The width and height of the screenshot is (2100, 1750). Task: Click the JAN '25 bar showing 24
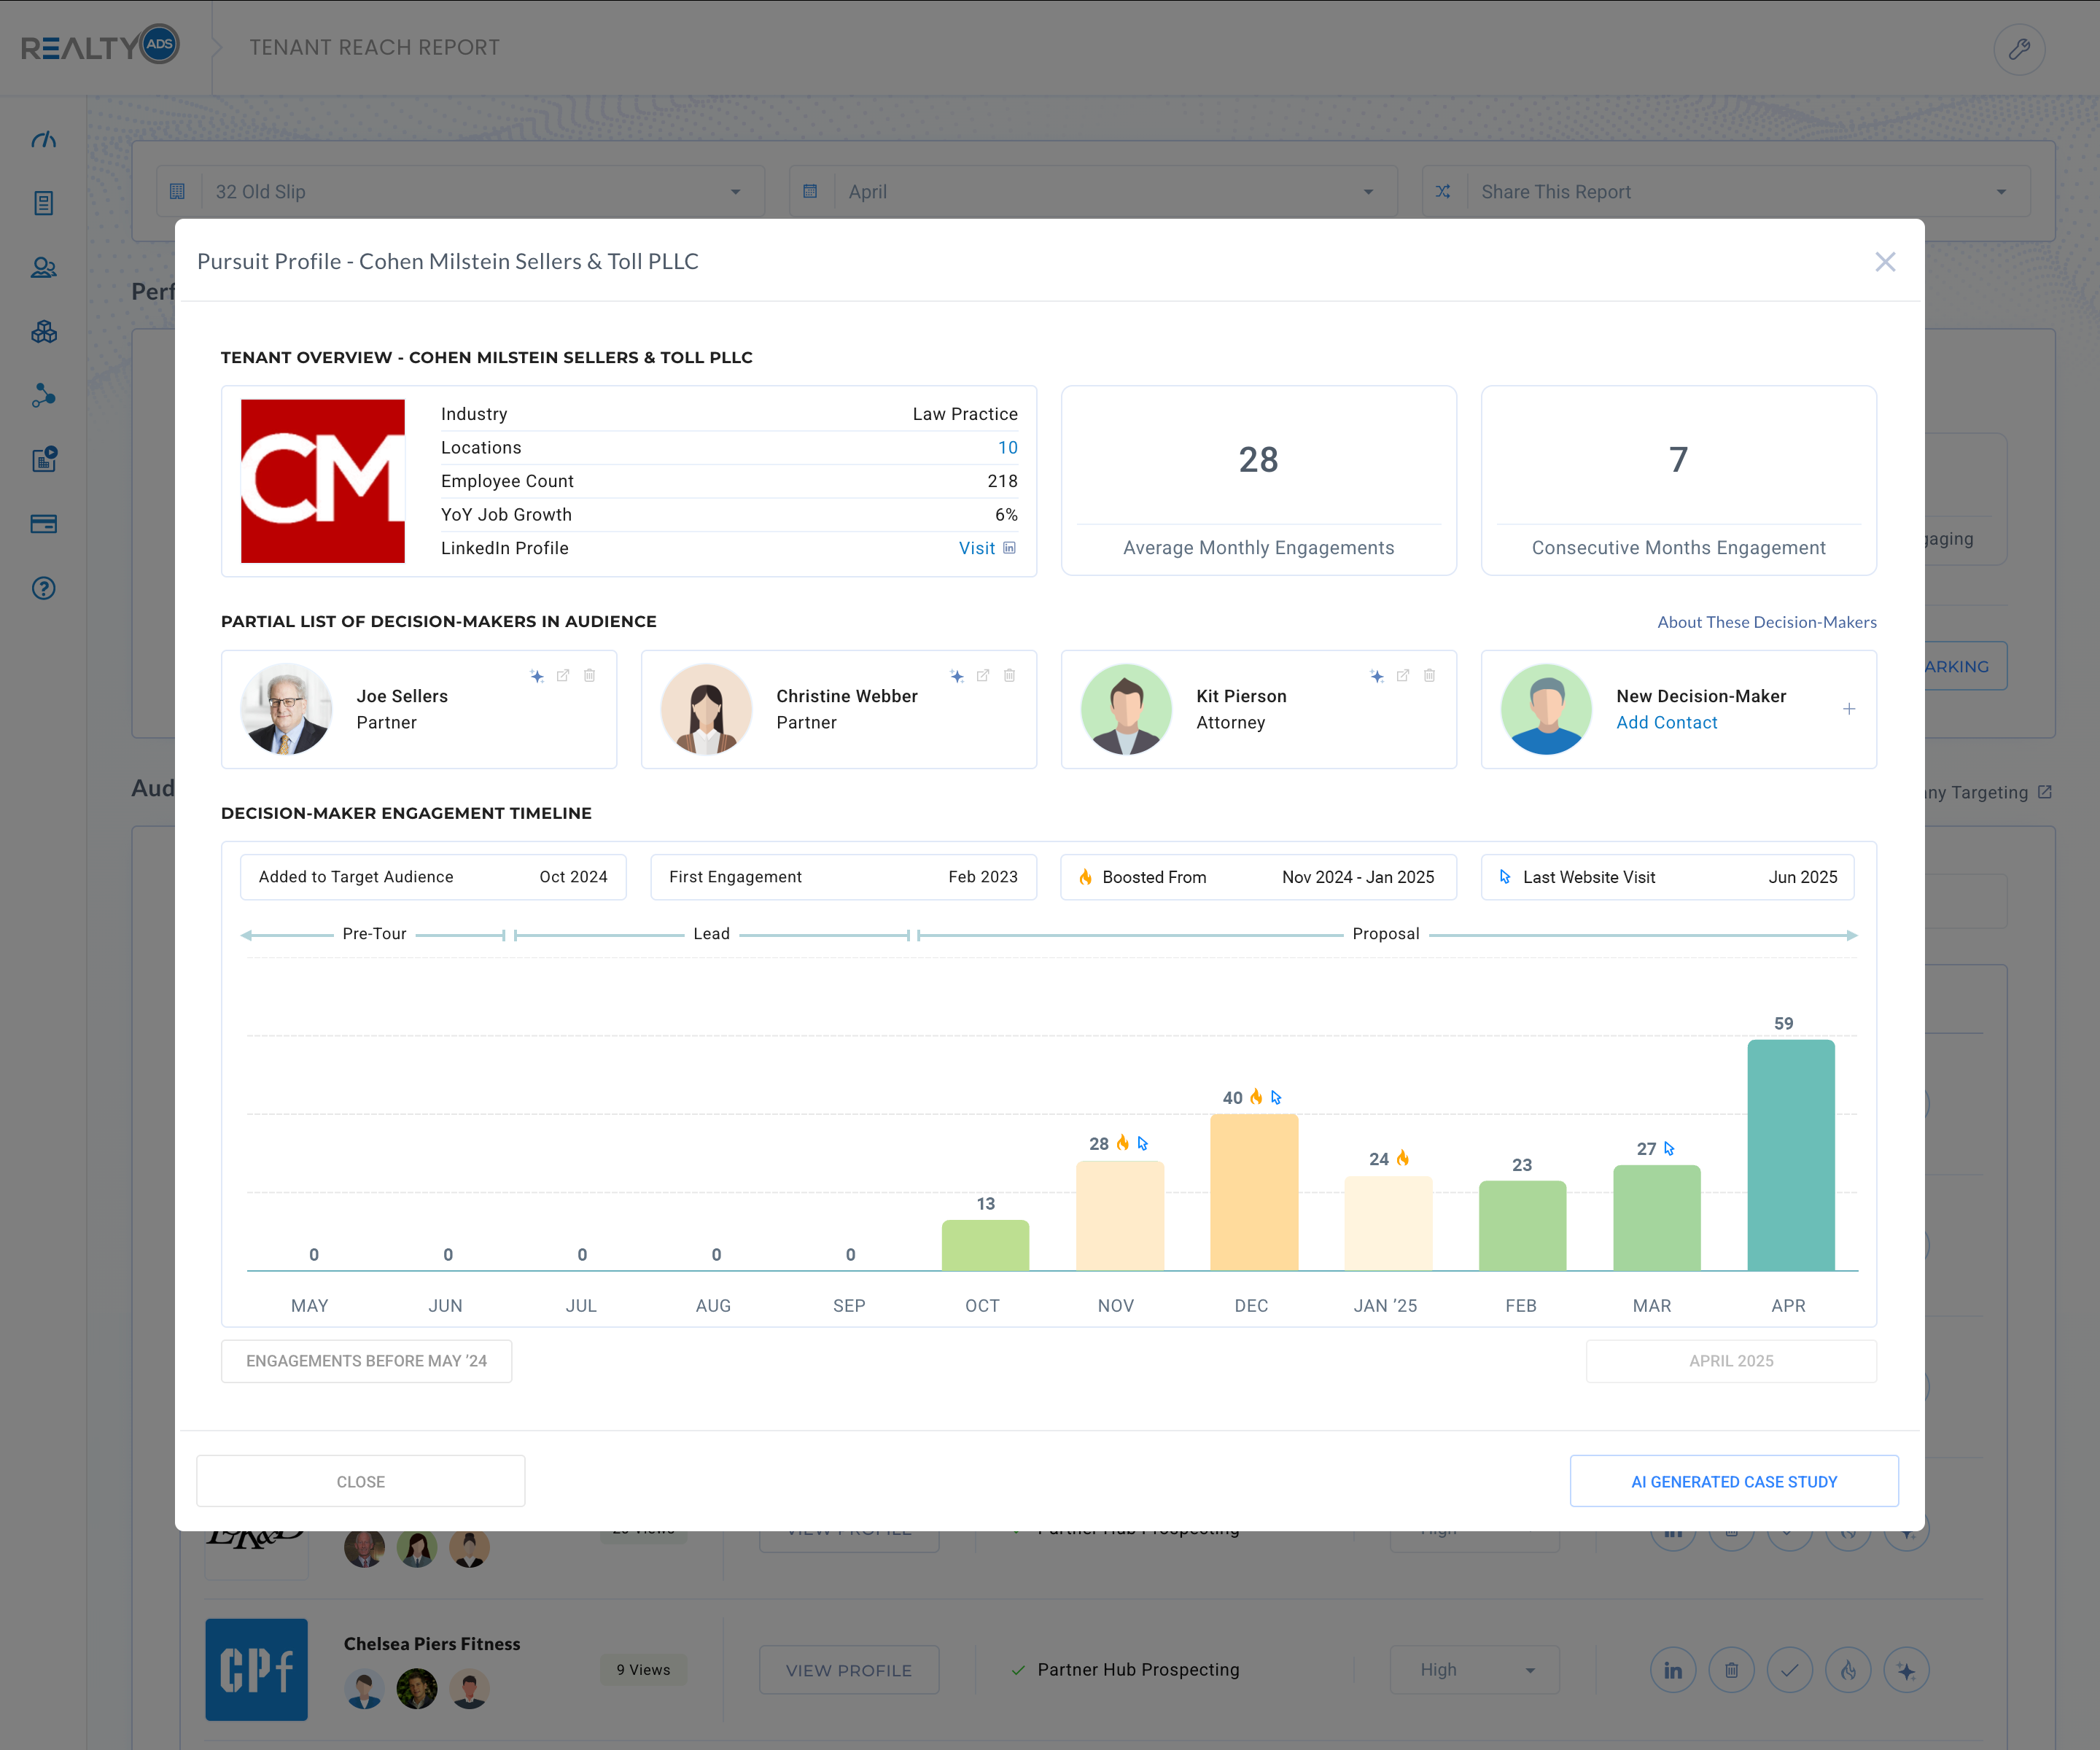pos(1389,1224)
